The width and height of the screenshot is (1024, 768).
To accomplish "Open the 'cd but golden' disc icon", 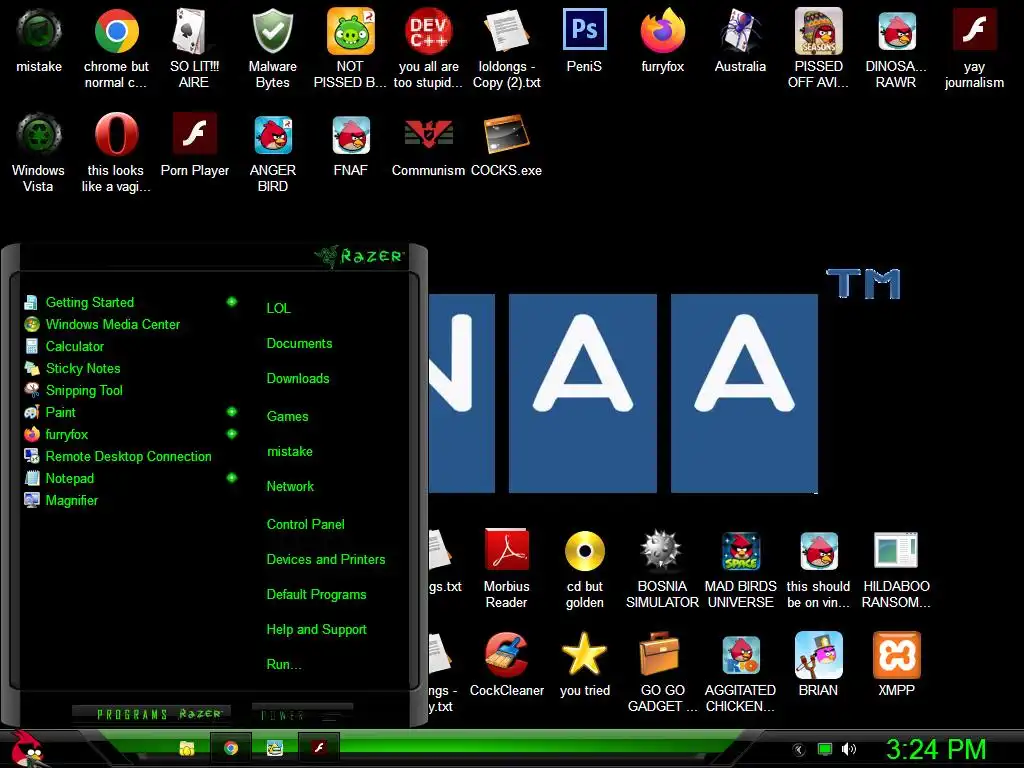I will [x=584, y=551].
